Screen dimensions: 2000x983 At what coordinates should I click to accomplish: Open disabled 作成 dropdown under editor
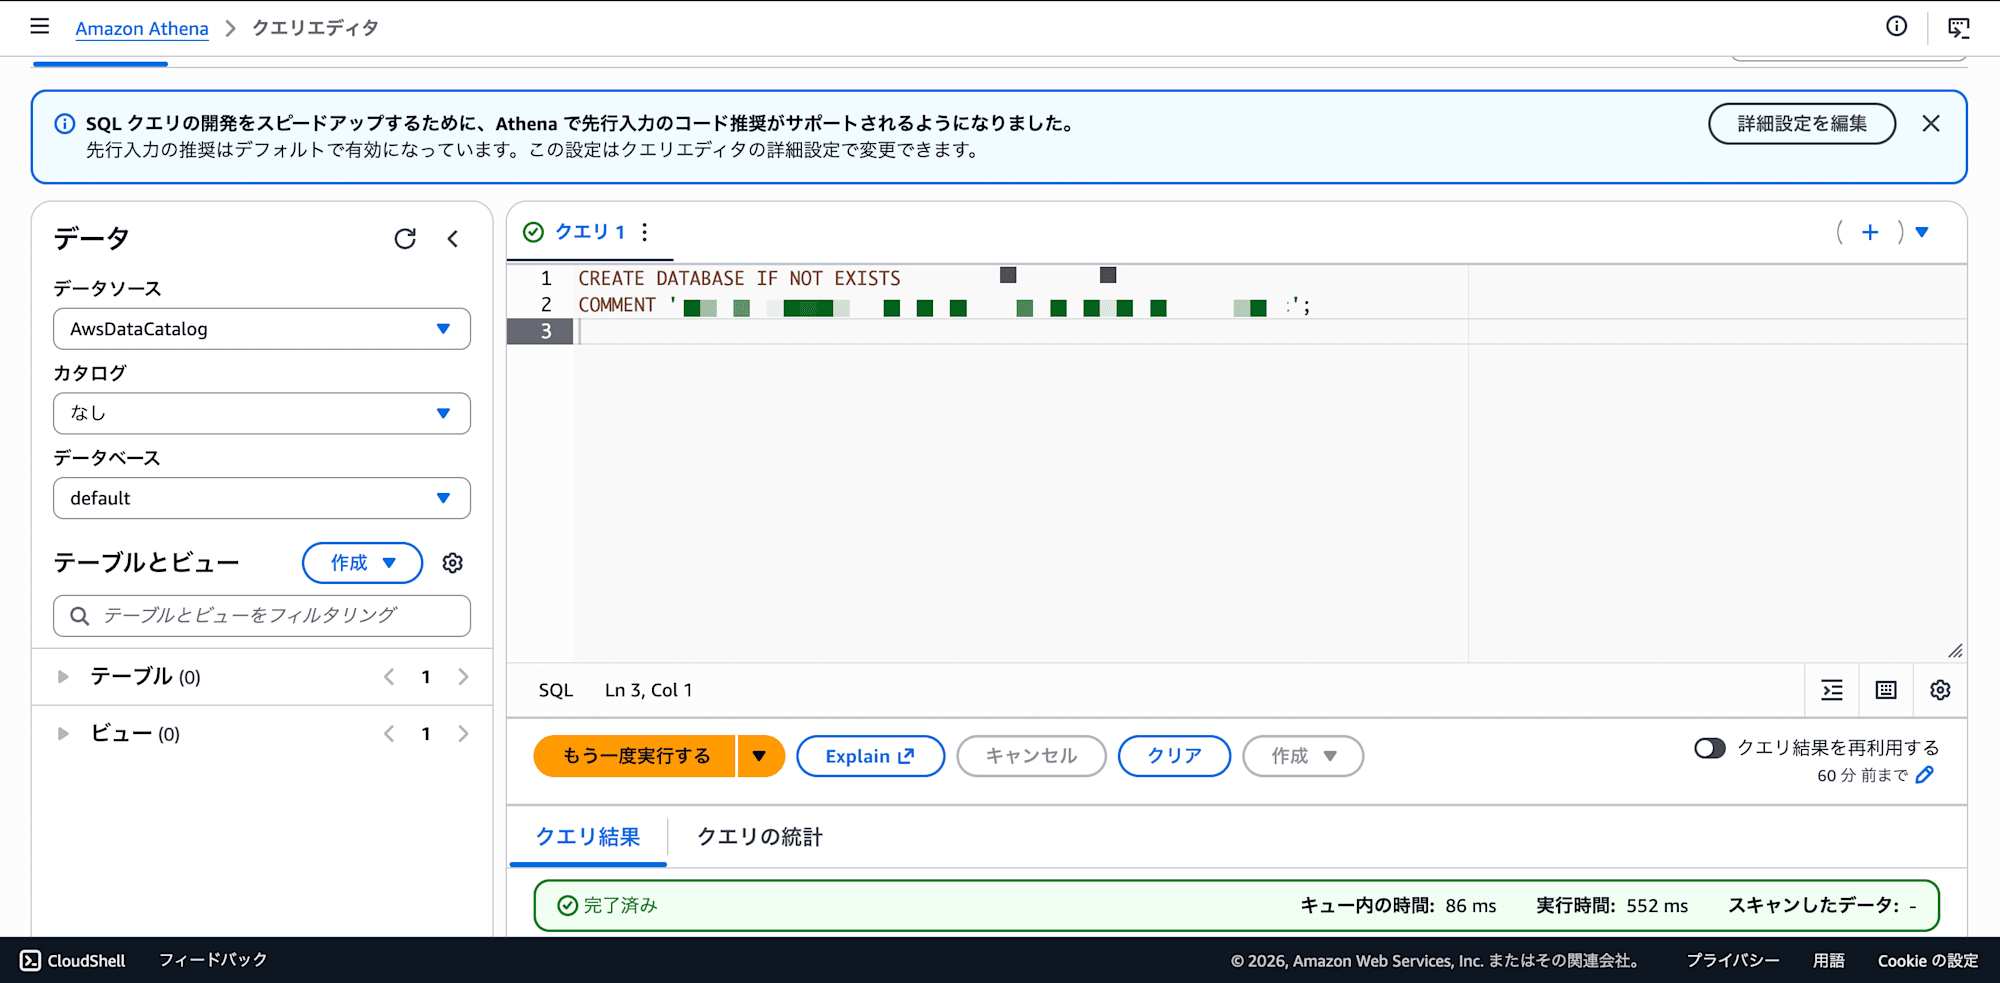[1303, 756]
